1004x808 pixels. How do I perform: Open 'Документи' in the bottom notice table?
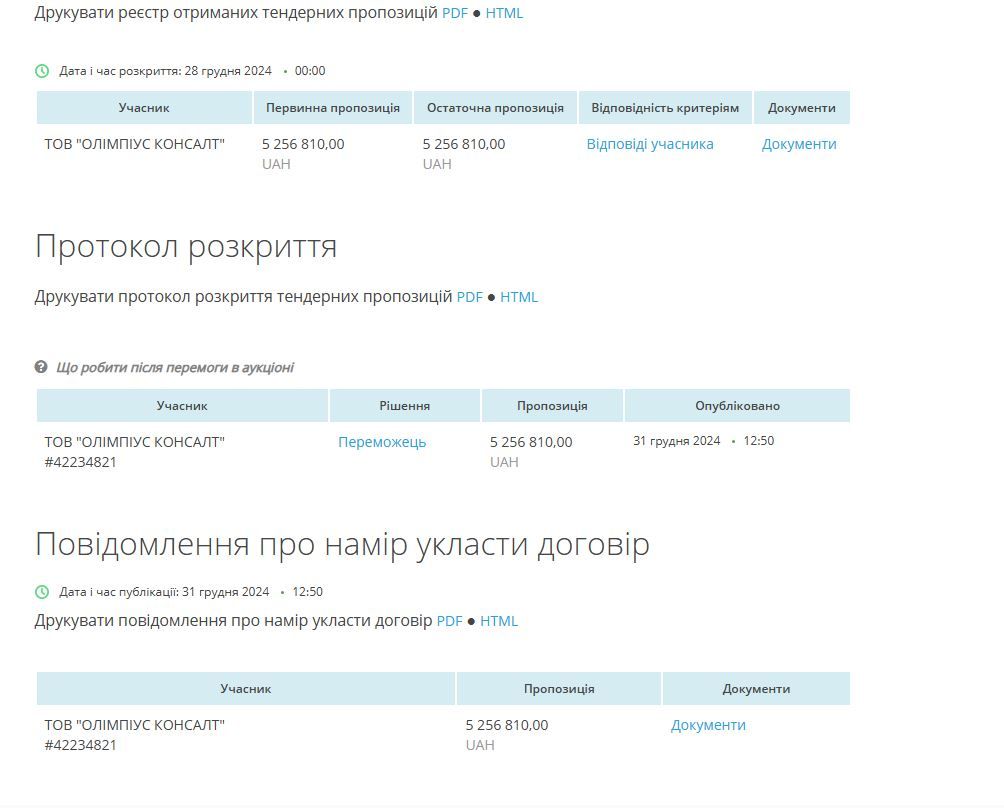point(706,725)
